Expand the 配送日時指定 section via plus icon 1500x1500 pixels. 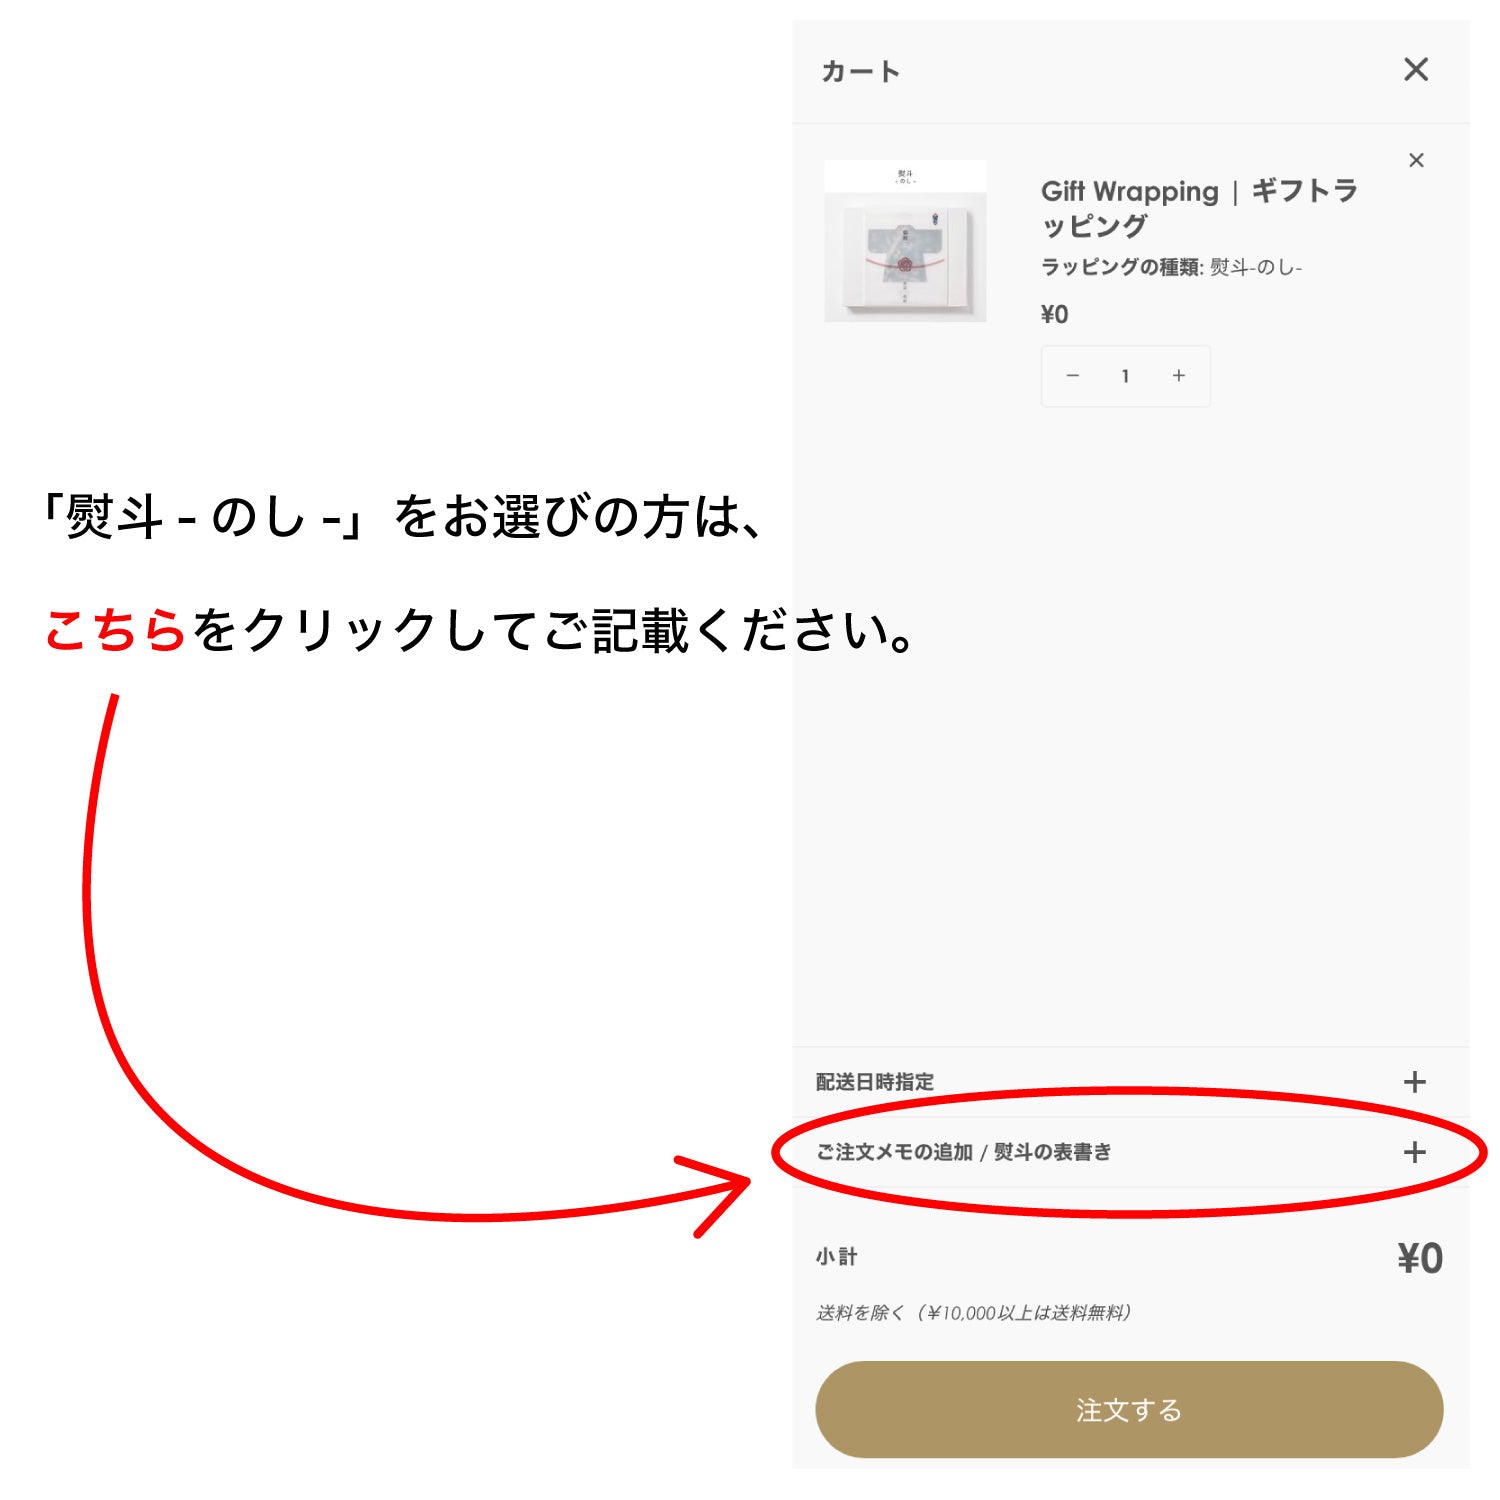[1414, 1082]
